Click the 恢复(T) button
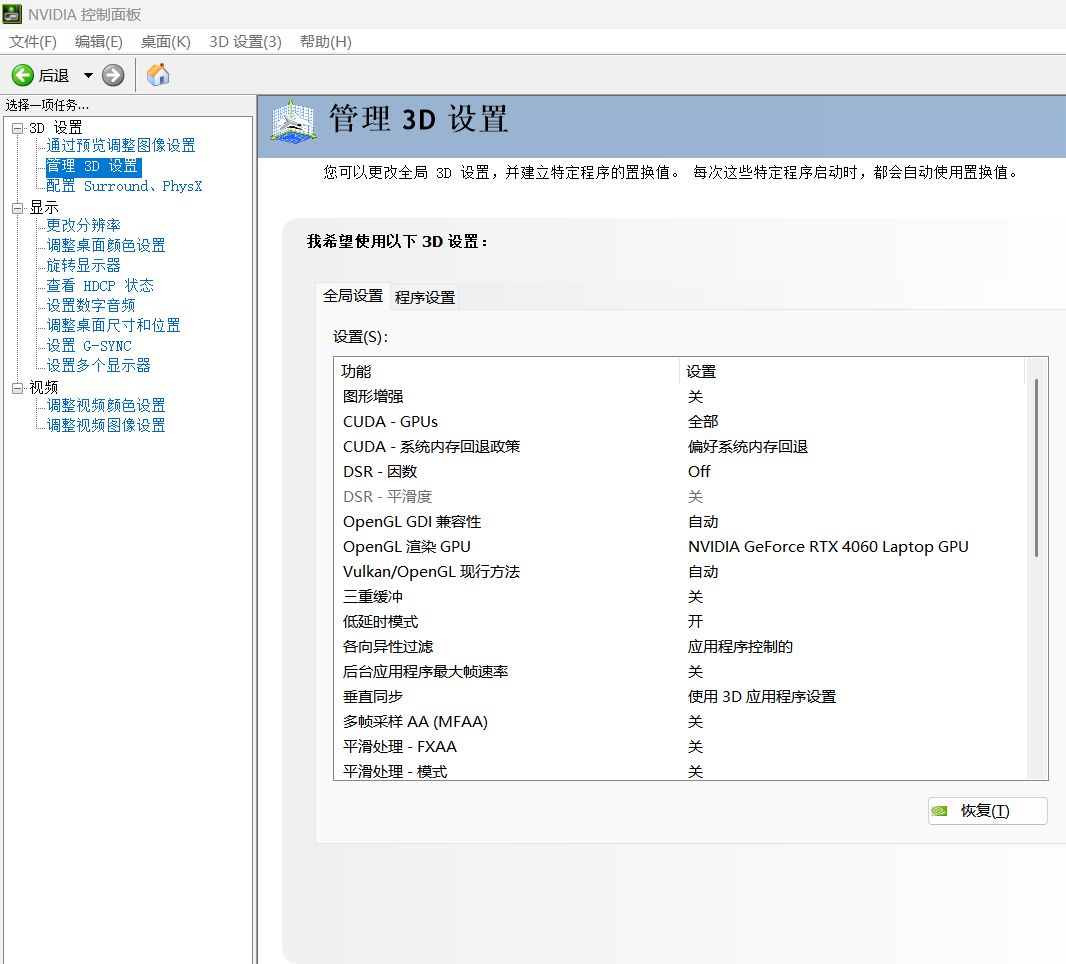This screenshot has width=1066, height=964. pos(987,810)
